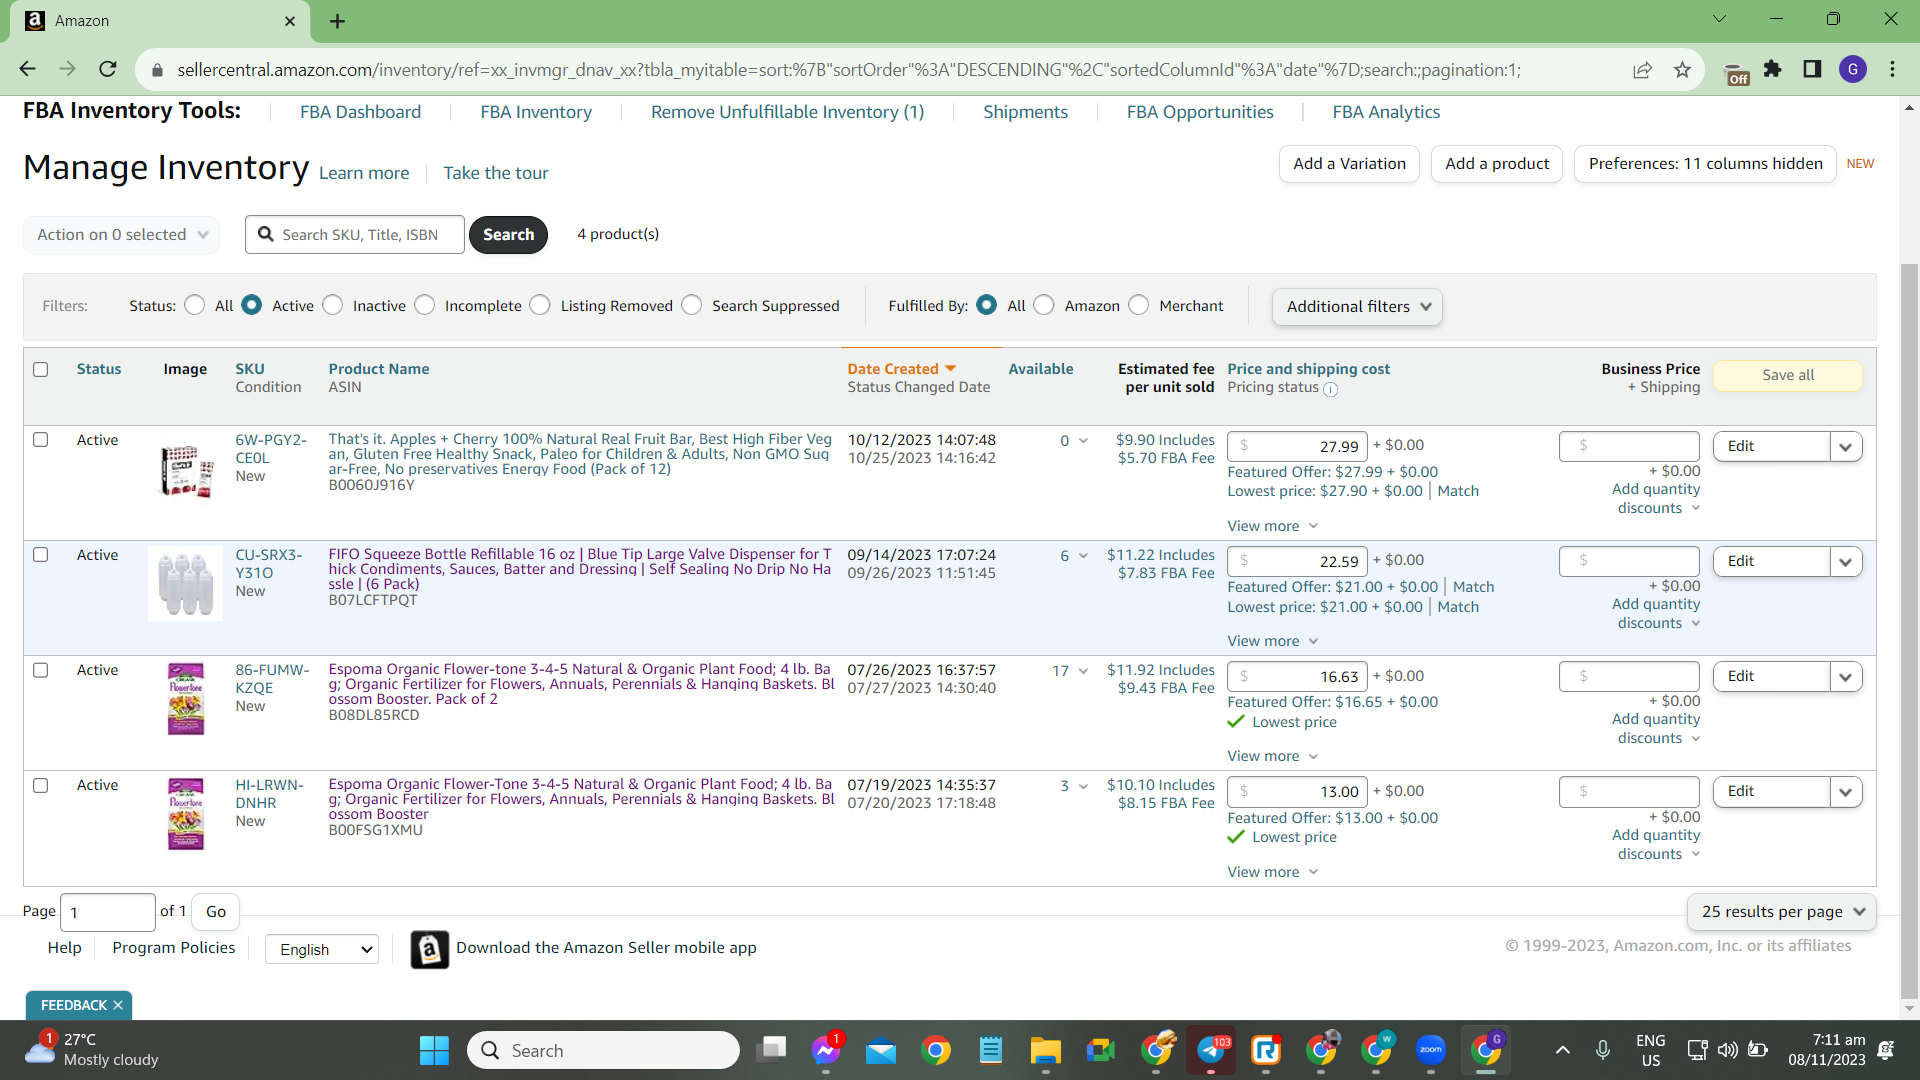Go back to the previous browser page
1920x1080 pixels.
click(x=27, y=69)
